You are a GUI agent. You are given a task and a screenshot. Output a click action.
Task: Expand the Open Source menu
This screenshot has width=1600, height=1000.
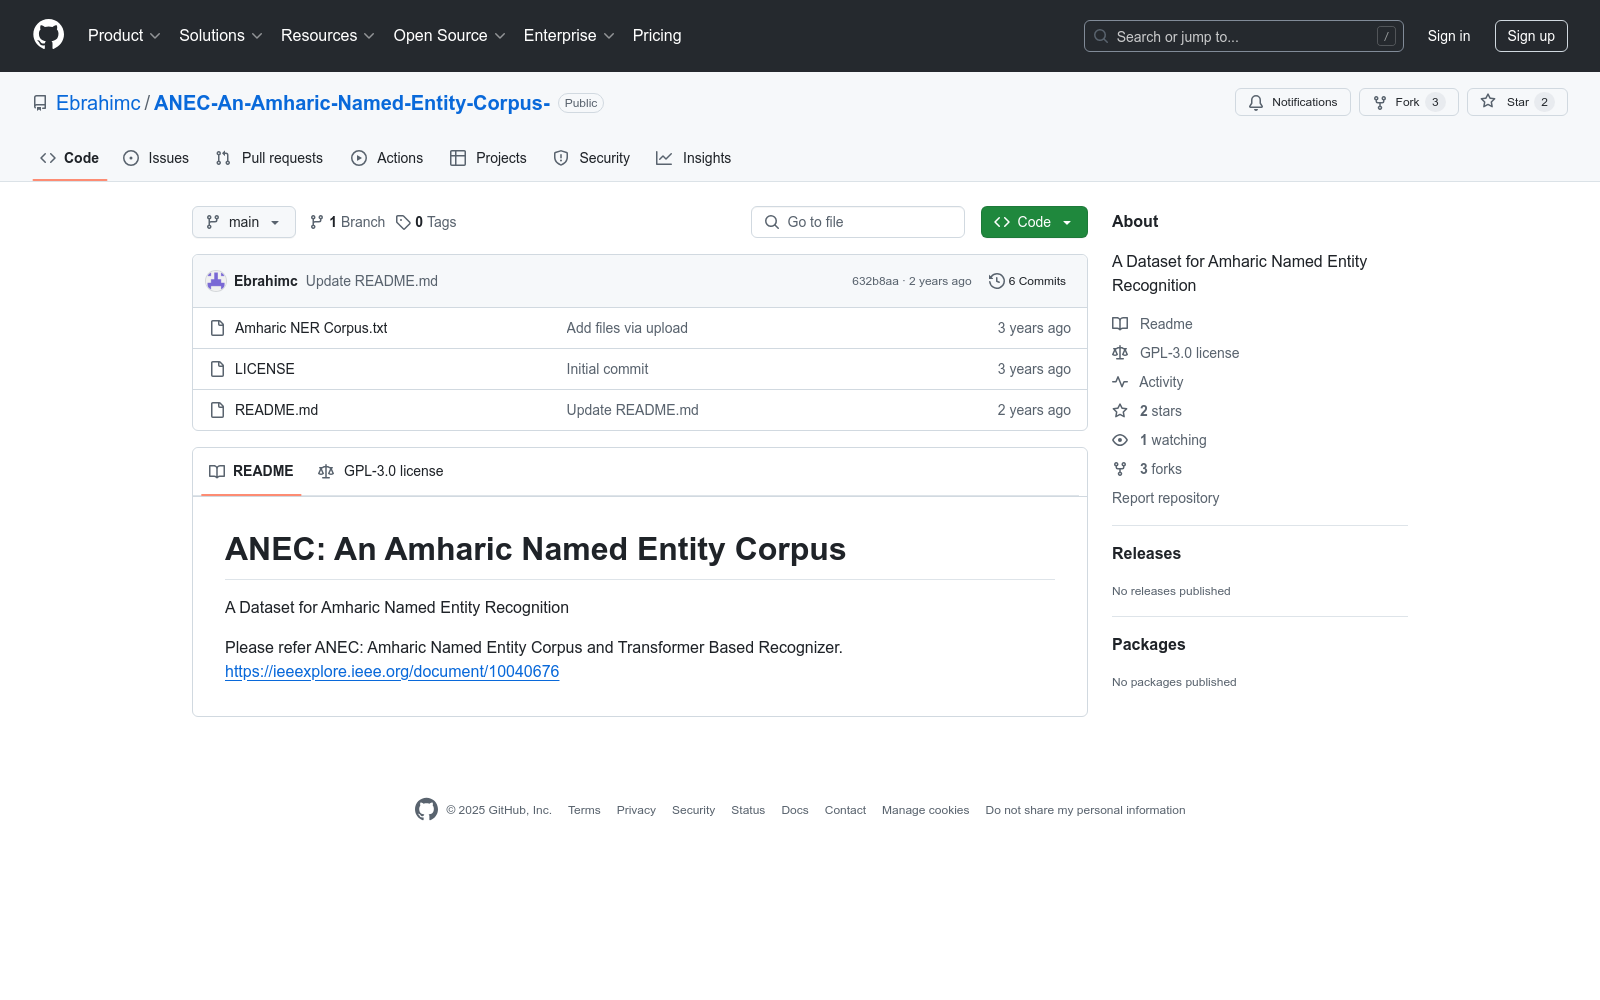coord(450,36)
